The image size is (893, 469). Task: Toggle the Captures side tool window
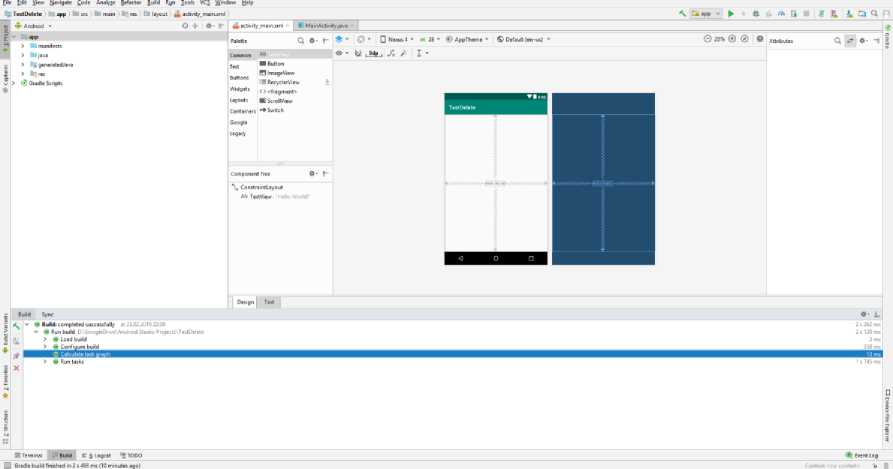5,78
